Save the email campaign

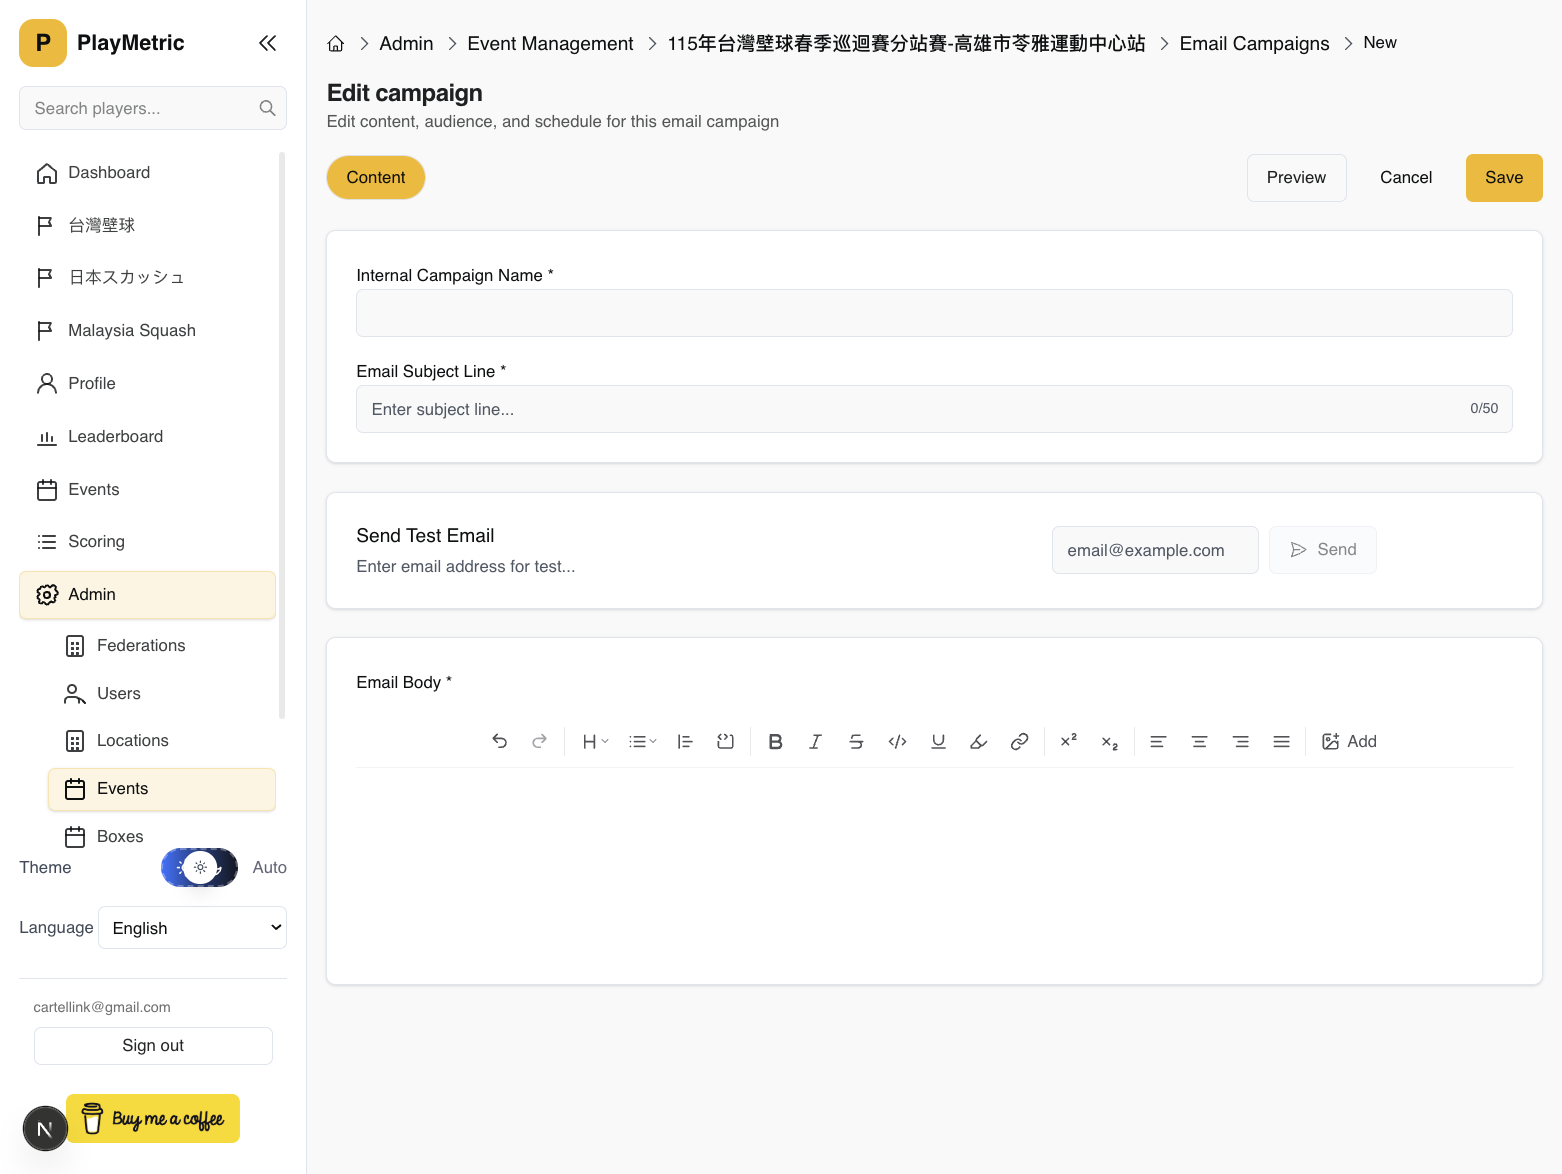pos(1504,177)
